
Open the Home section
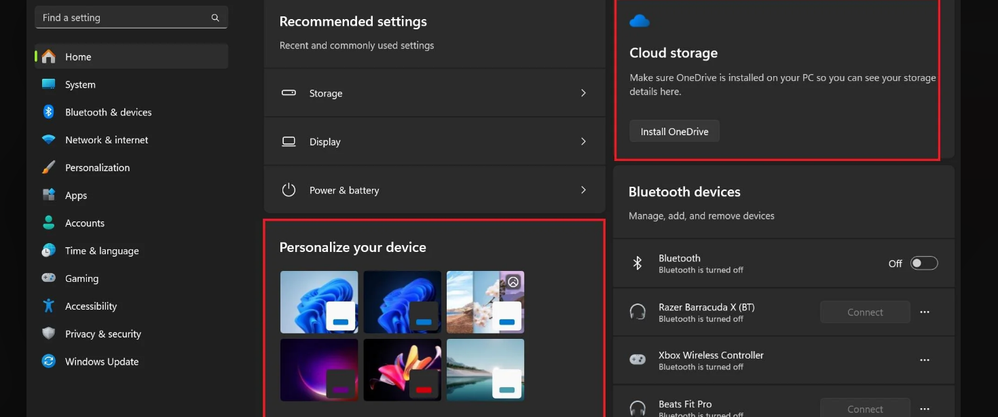(131, 57)
